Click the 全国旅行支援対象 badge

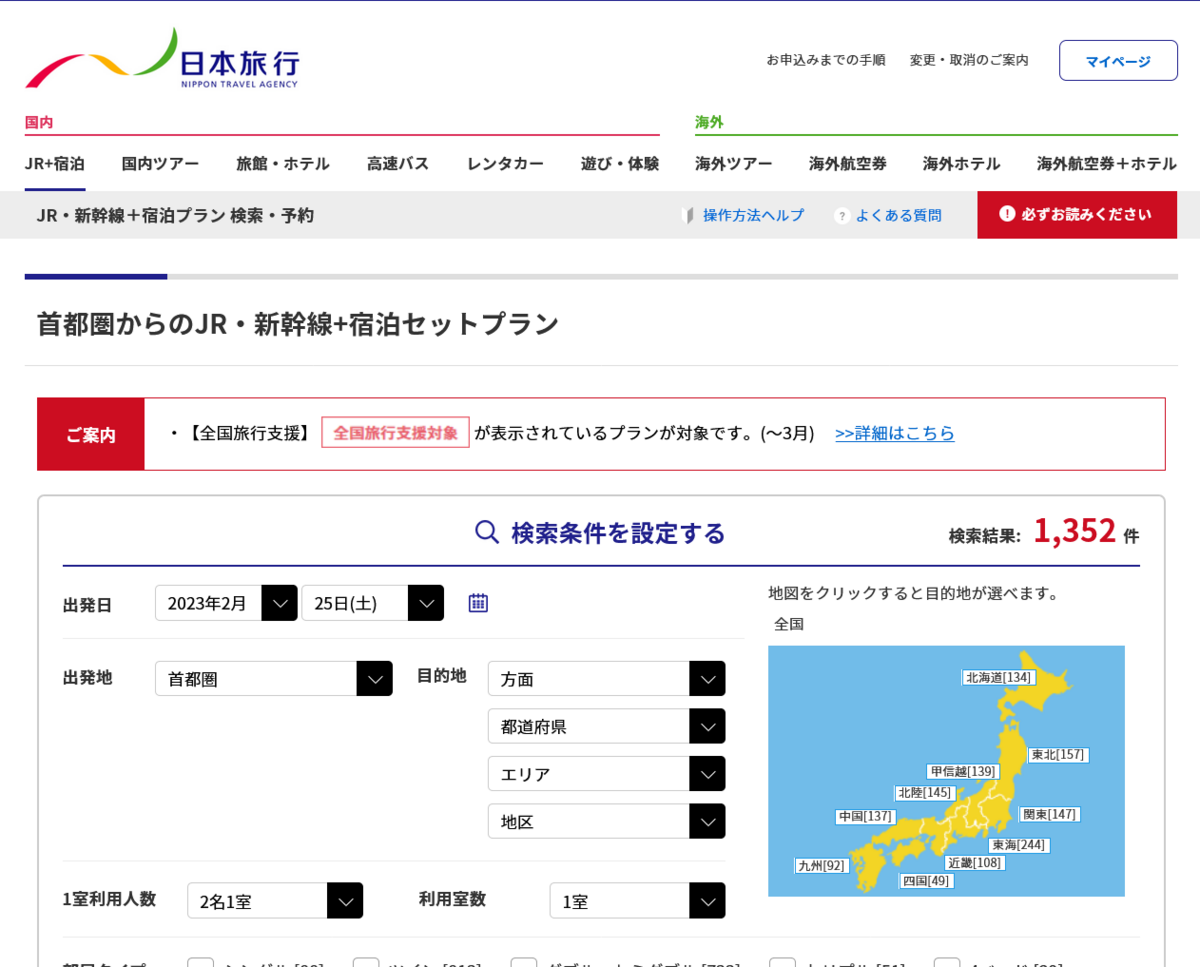click(395, 432)
